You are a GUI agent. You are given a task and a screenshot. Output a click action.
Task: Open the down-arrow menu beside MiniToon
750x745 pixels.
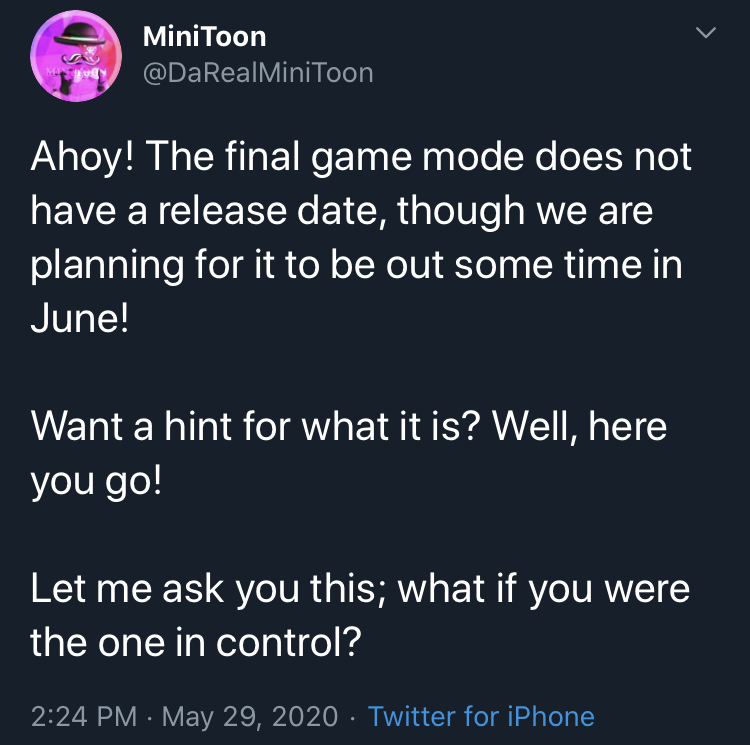tap(706, 33)
